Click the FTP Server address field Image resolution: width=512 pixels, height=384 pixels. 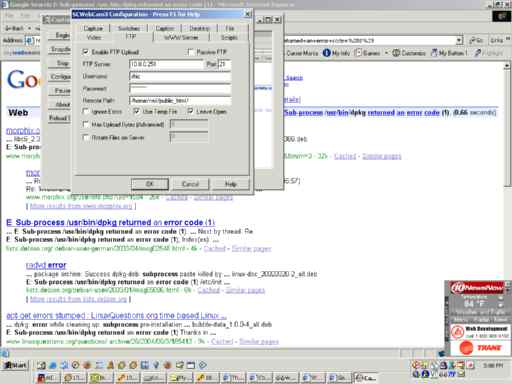coord(166,64)
